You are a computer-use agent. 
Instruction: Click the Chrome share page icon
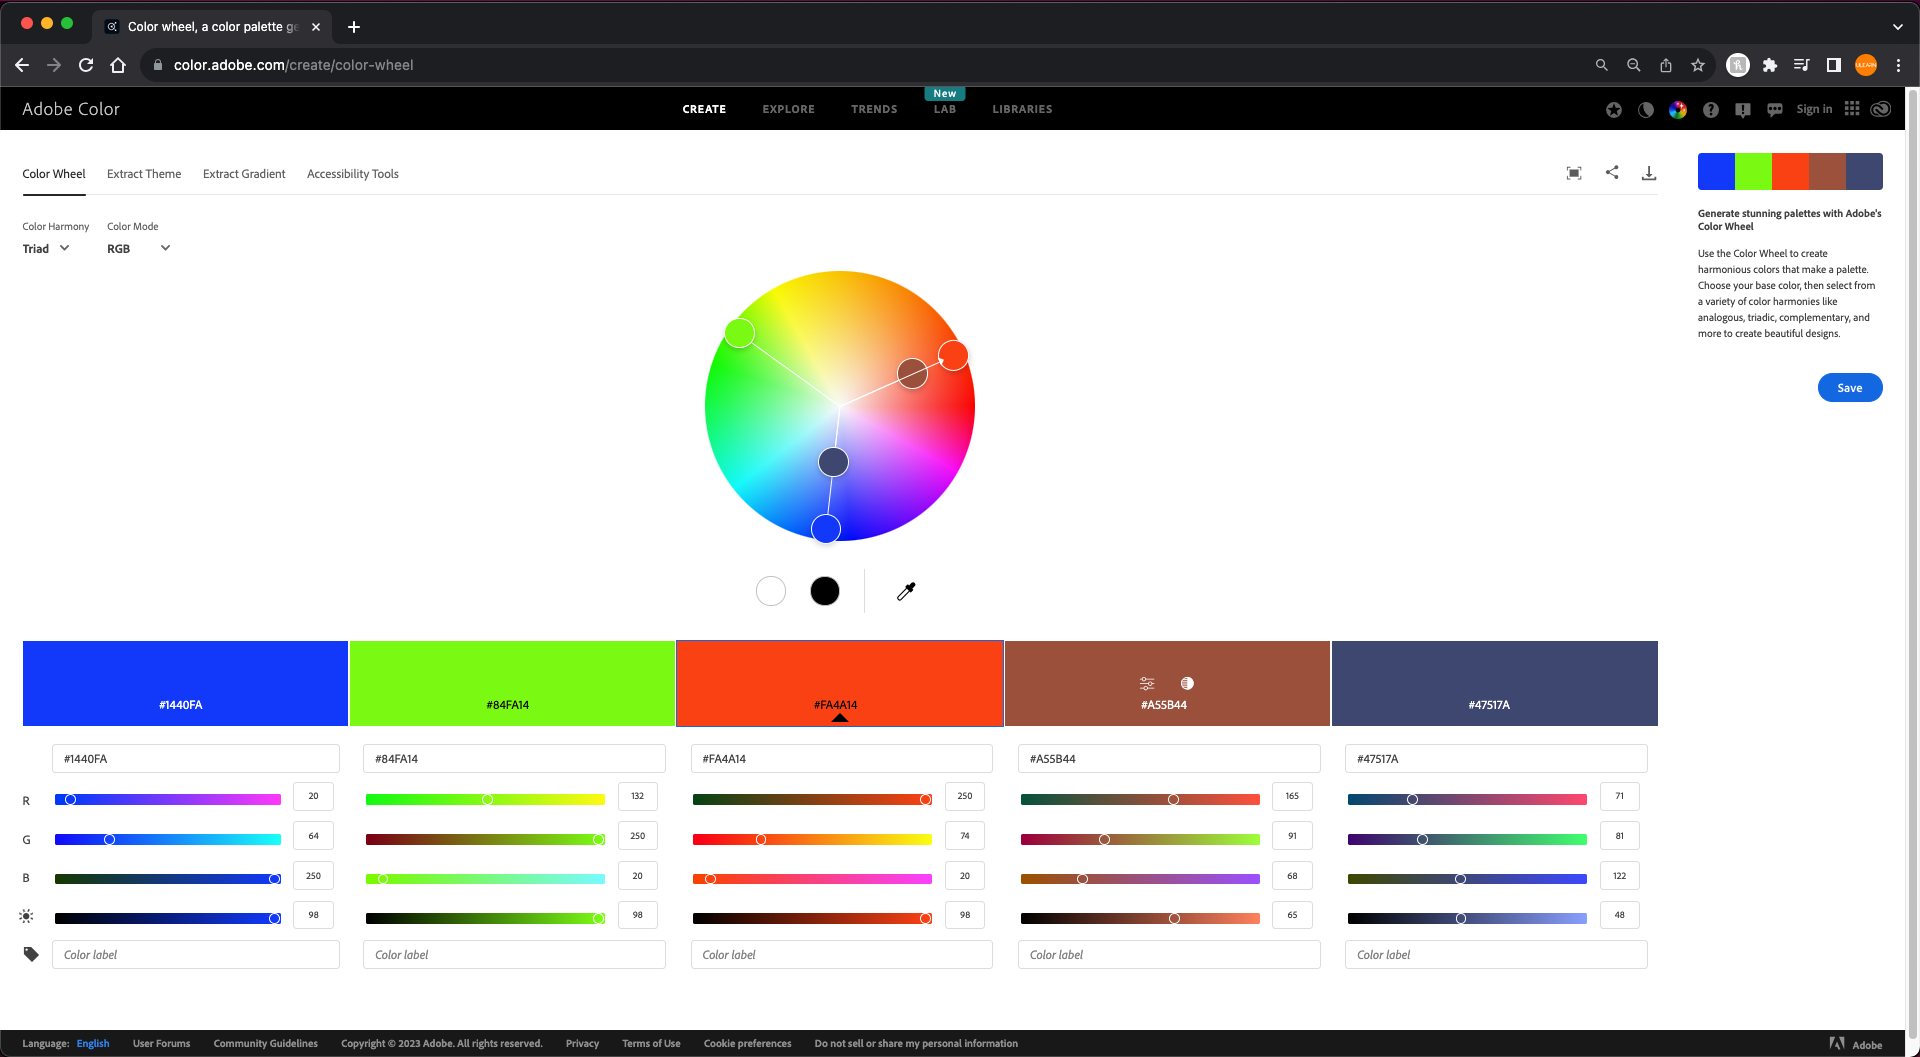[x=1666, y=65]
